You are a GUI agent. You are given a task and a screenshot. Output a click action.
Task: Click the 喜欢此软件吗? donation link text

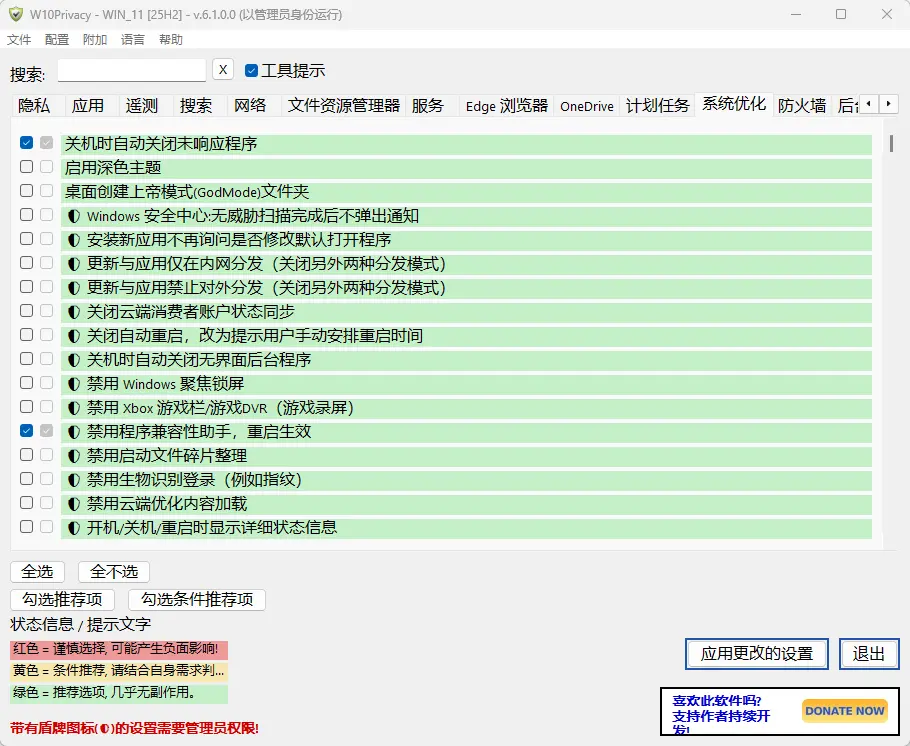tap(717, 701)
